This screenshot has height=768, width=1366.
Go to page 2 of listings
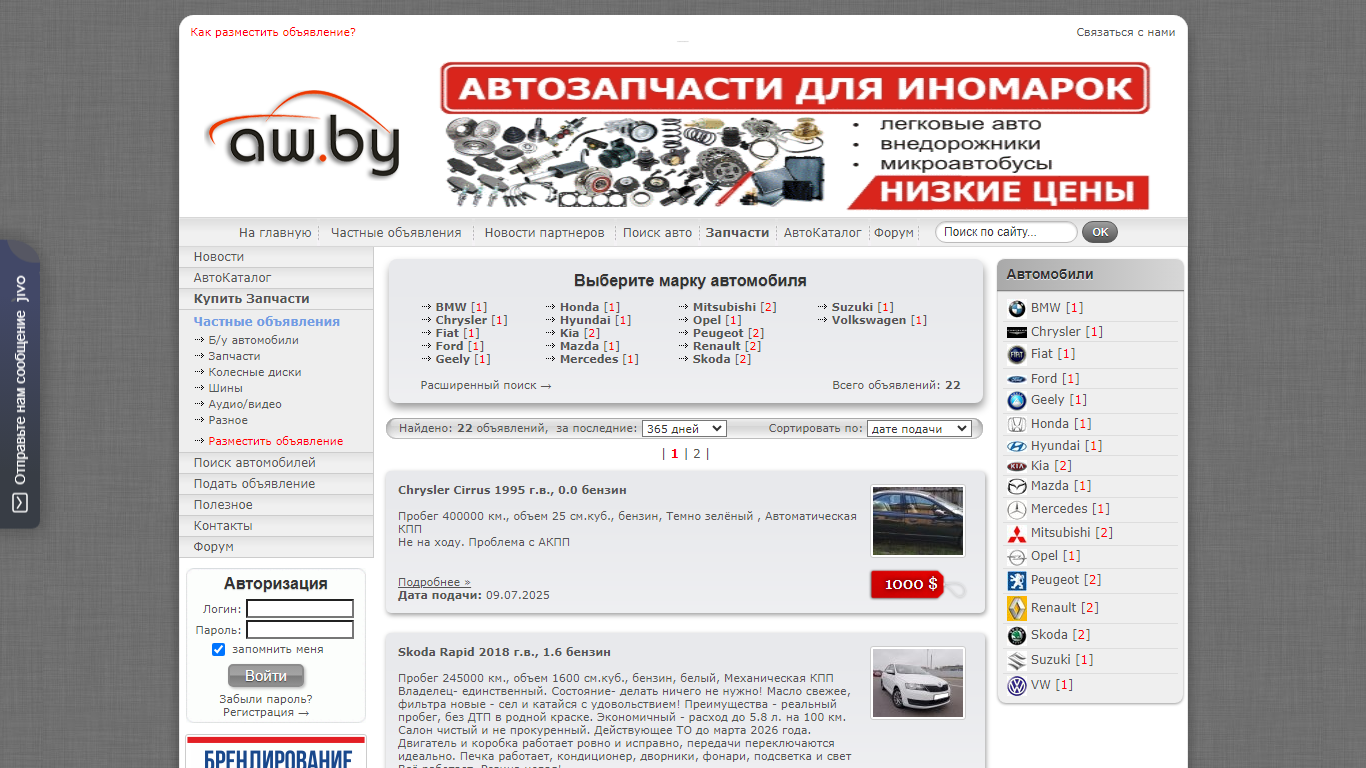tap(697, 453)
